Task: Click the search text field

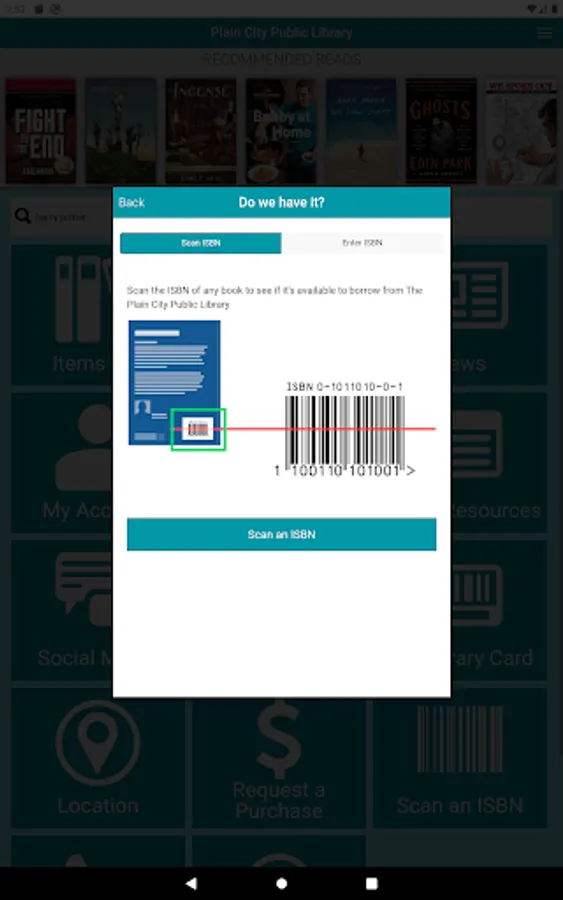Action: pyautogui.click(x=61, y=217)
